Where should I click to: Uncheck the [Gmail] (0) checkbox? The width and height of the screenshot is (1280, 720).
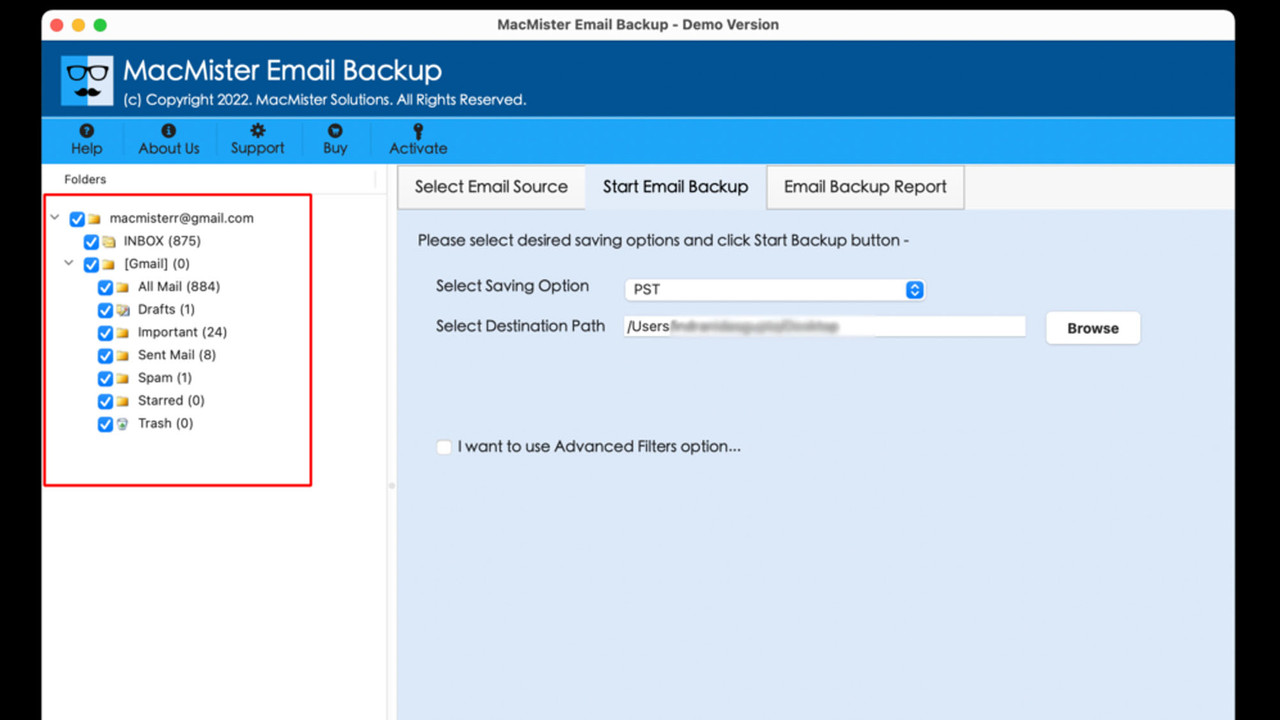pyautogui.click(x=91, y=265)
